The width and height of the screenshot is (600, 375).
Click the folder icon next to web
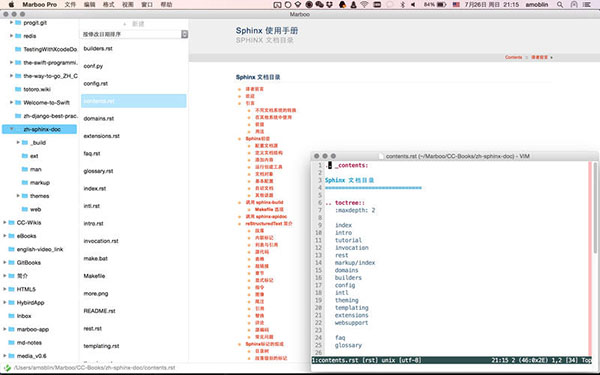tap(24, 209)
